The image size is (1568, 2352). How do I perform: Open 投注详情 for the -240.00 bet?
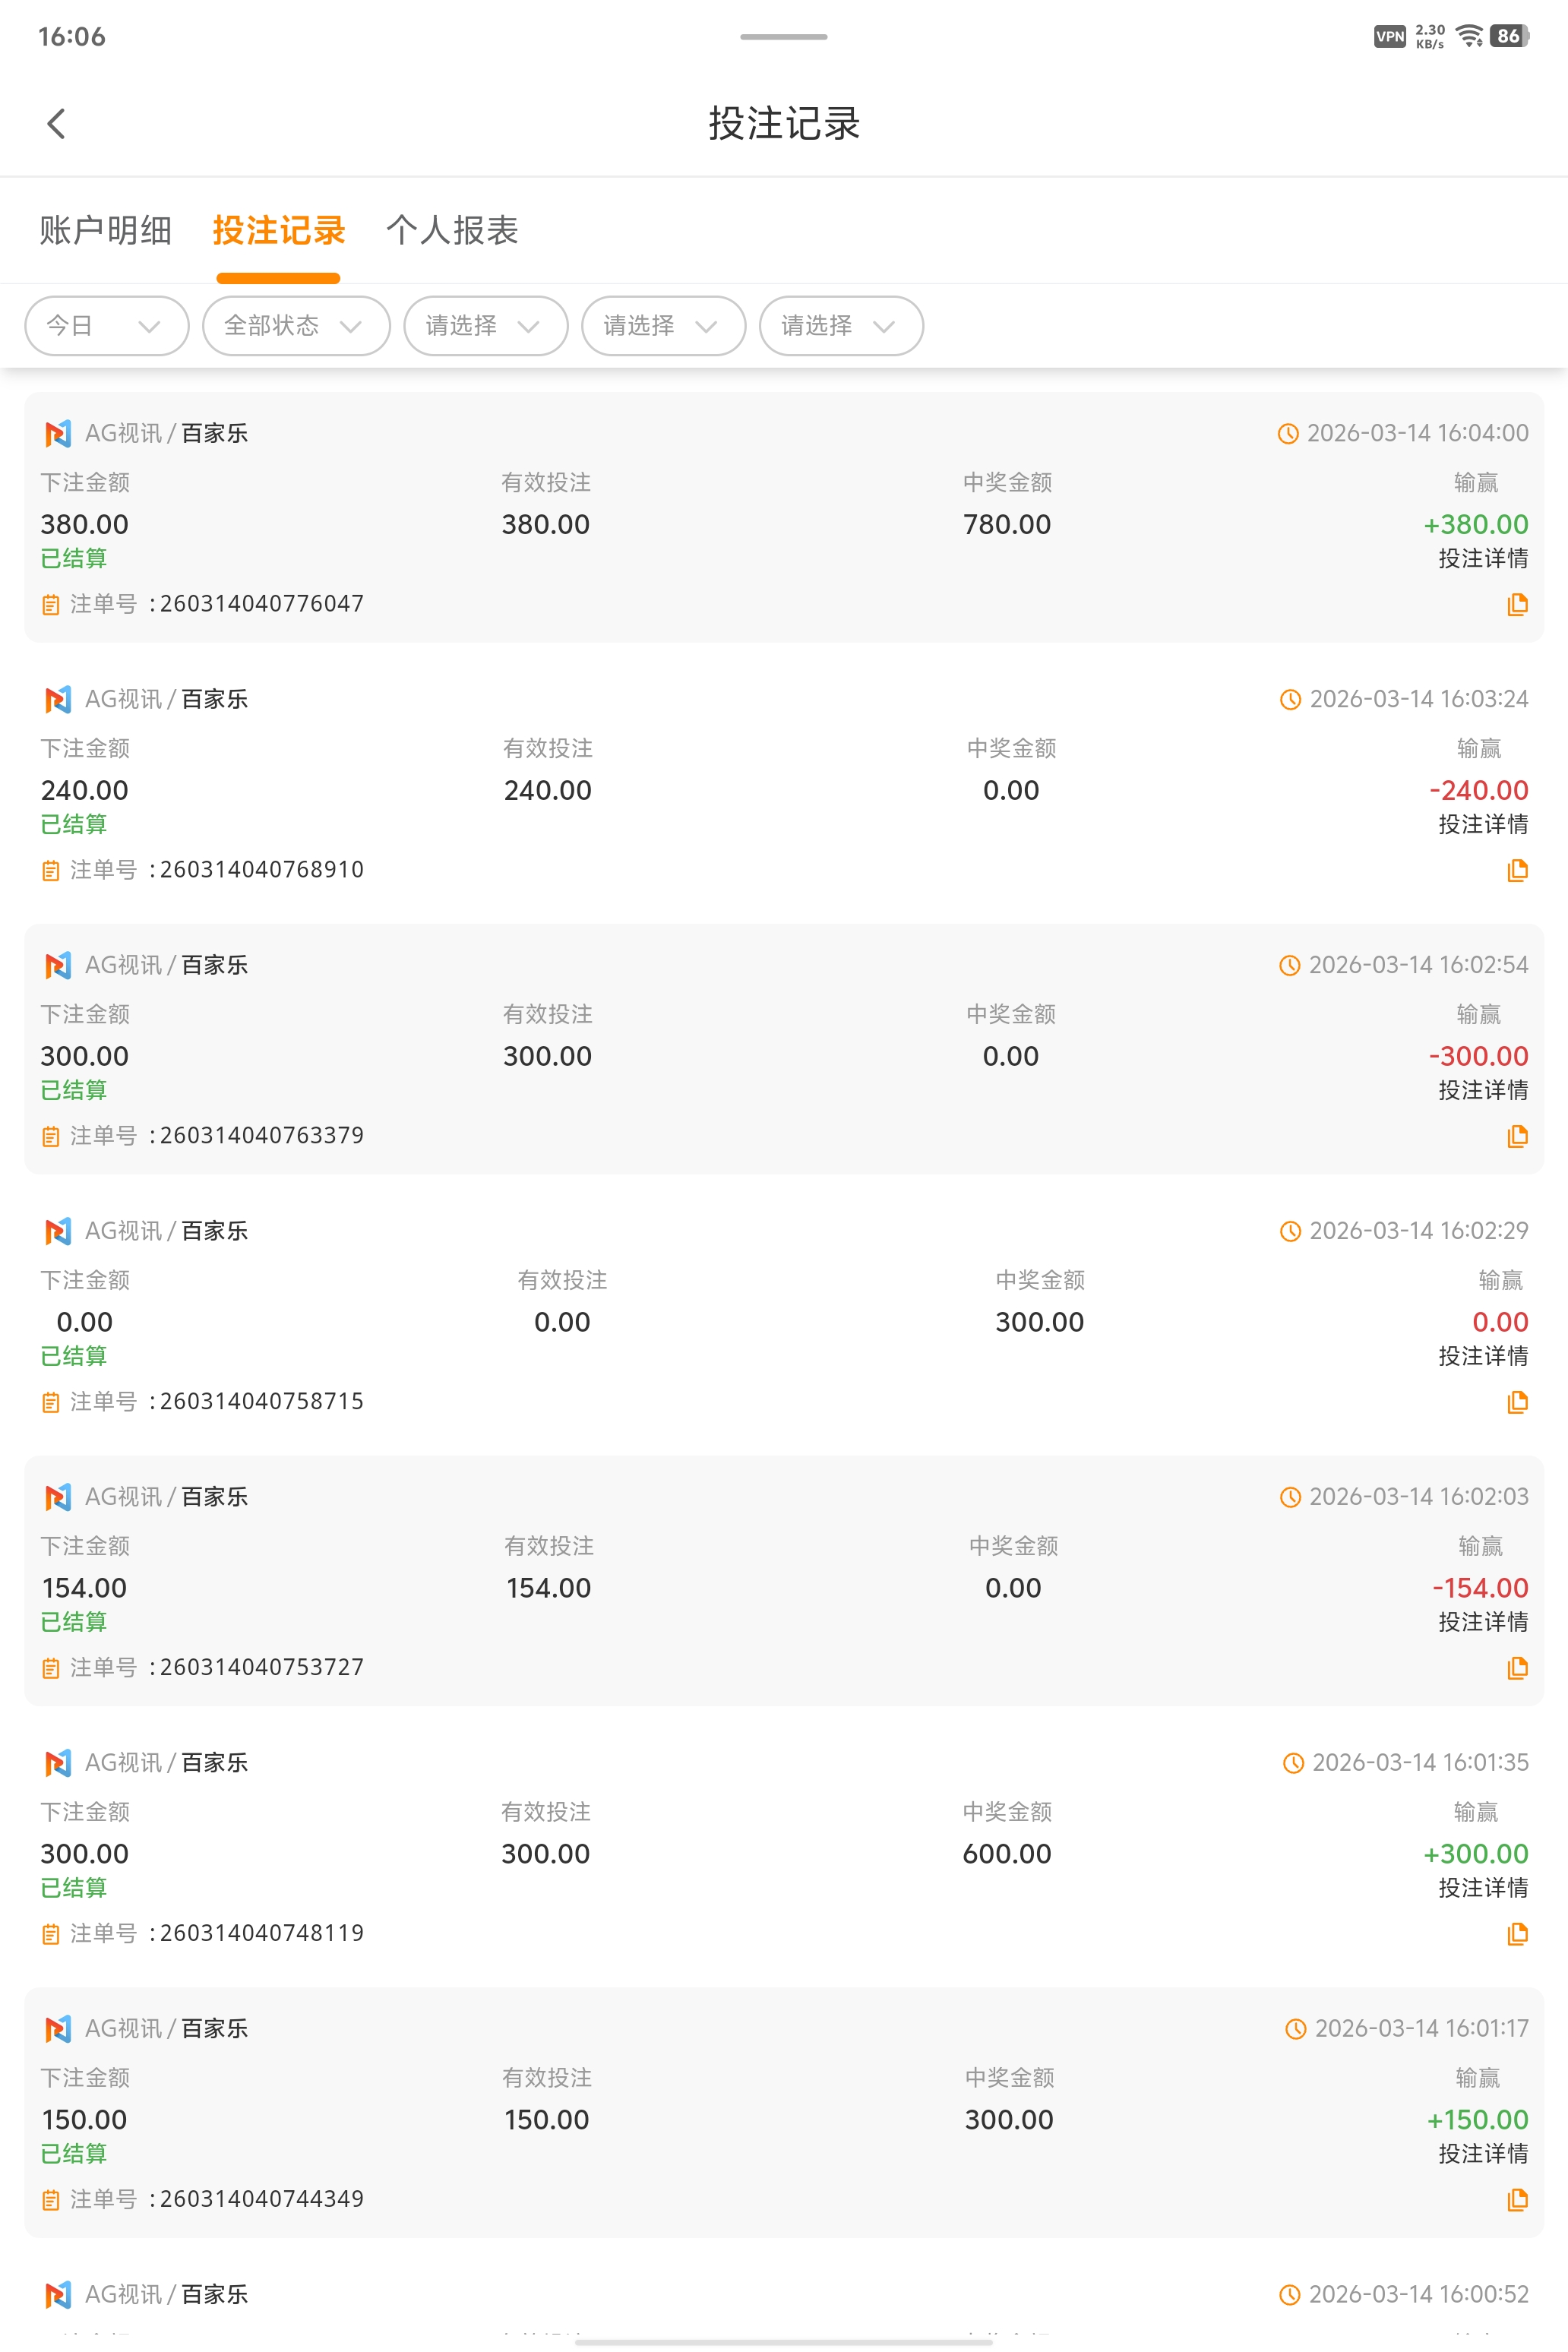point(1482,825)
